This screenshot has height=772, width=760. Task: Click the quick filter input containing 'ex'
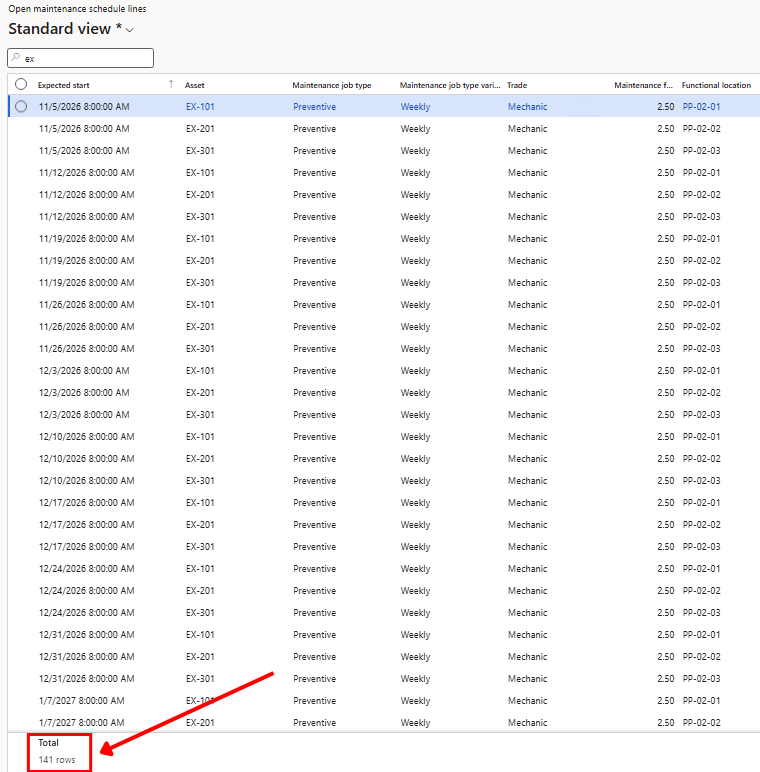(x=80, y=58)
